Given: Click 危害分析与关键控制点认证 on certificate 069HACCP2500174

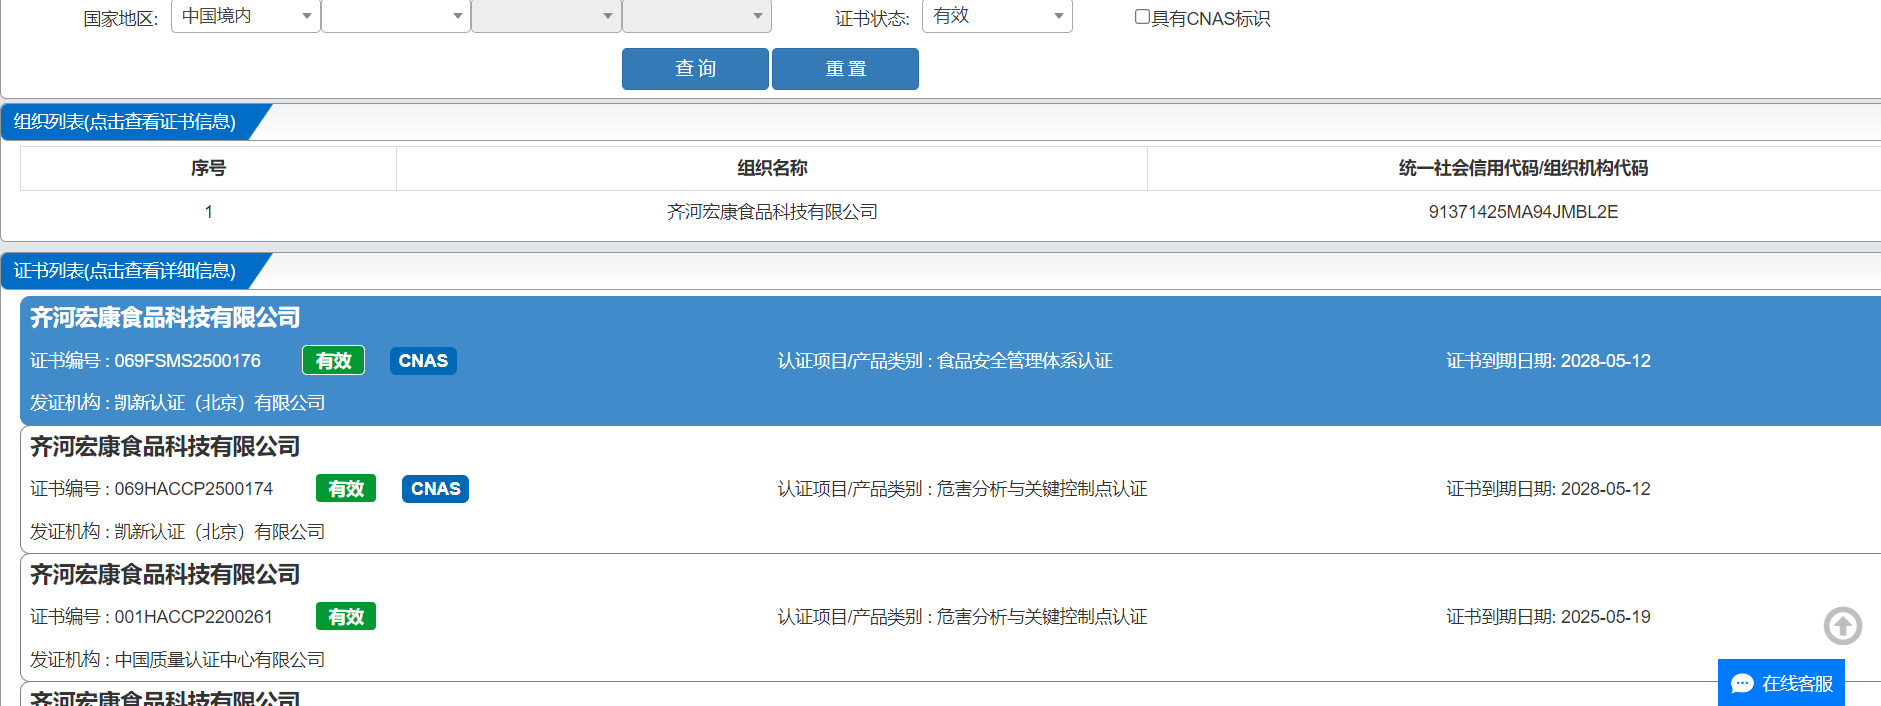Looking at the screenshot, I should point(1042,489).
